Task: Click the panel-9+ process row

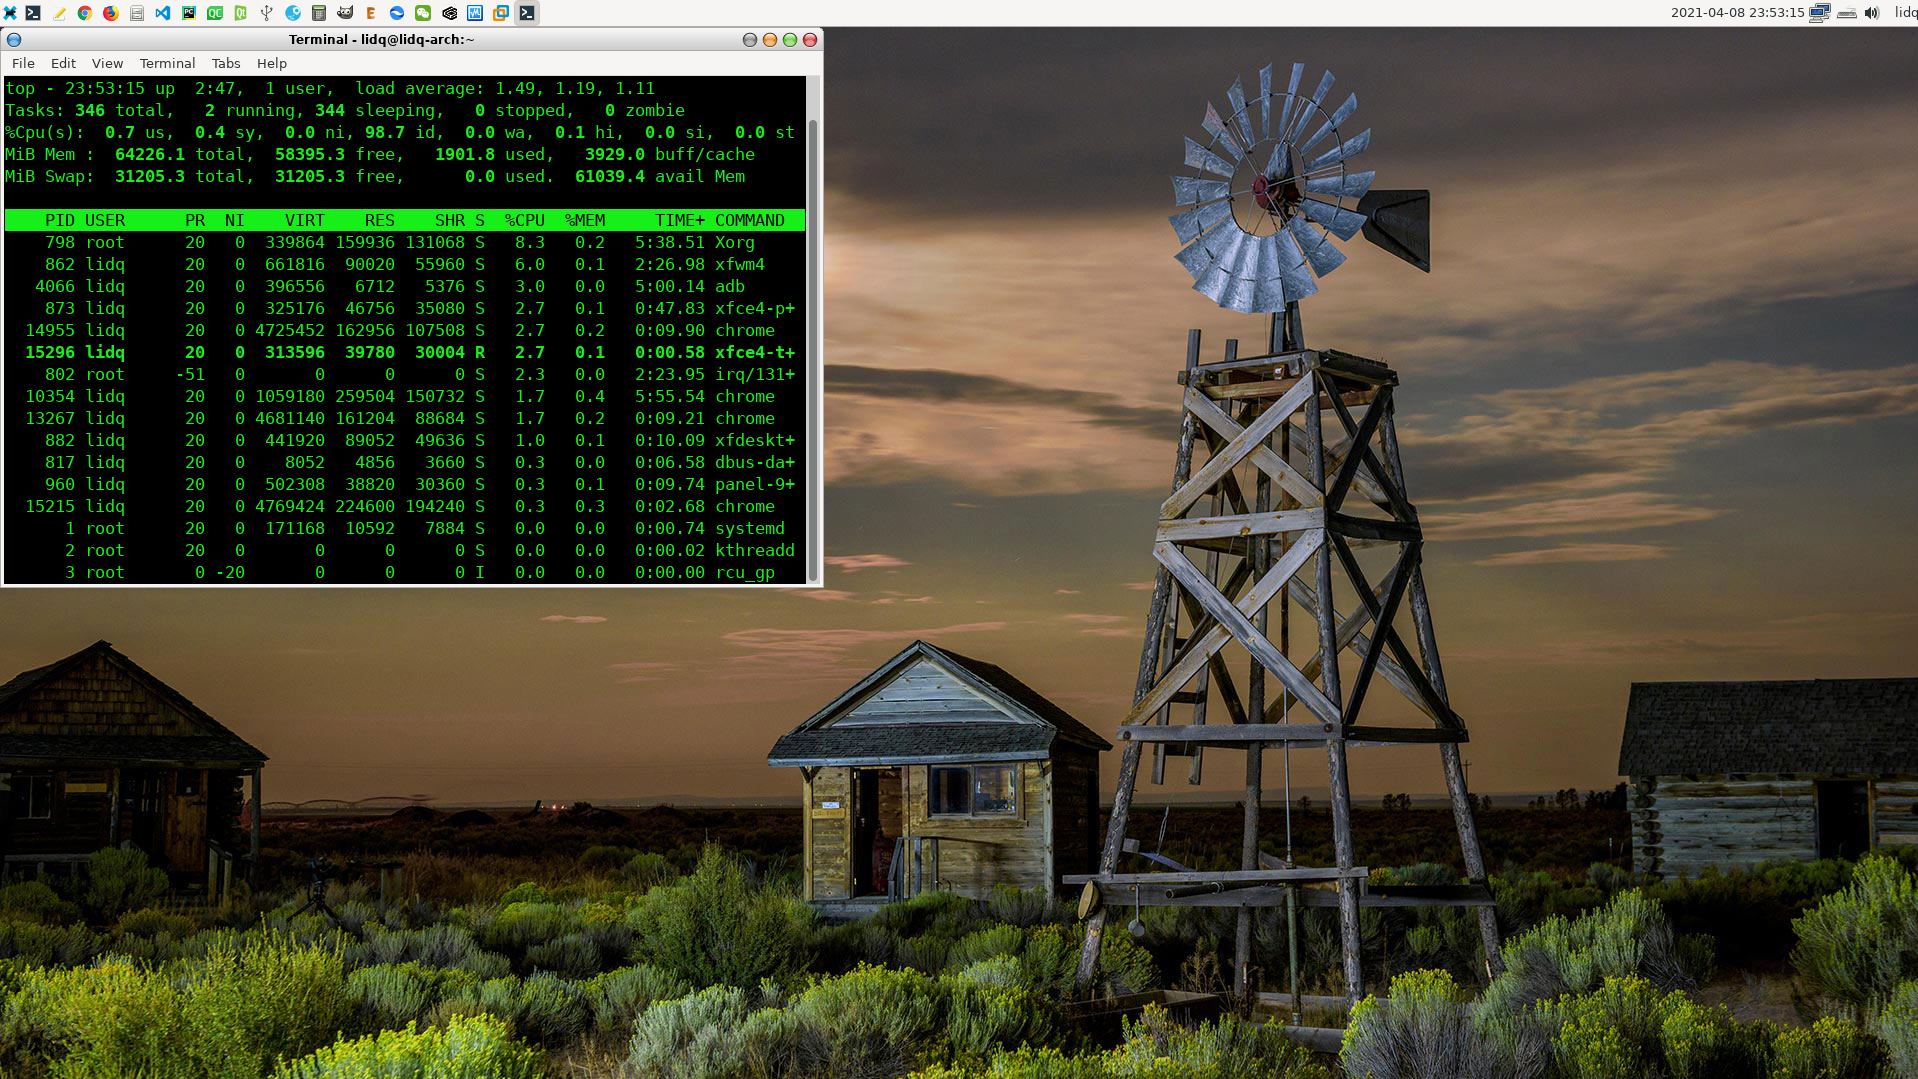Action: 405,484
